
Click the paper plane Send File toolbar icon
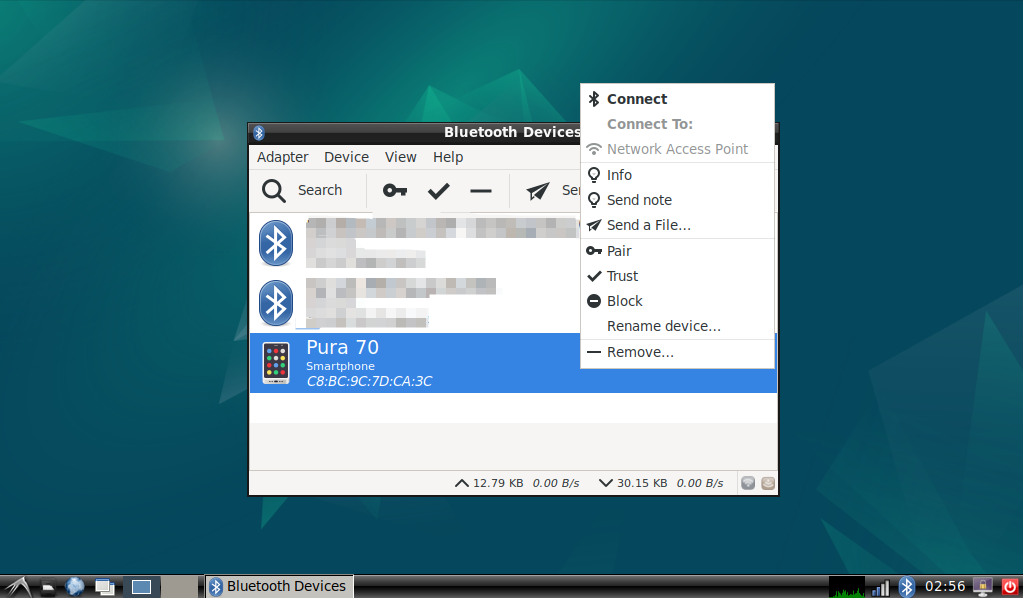tap(538, 190)
